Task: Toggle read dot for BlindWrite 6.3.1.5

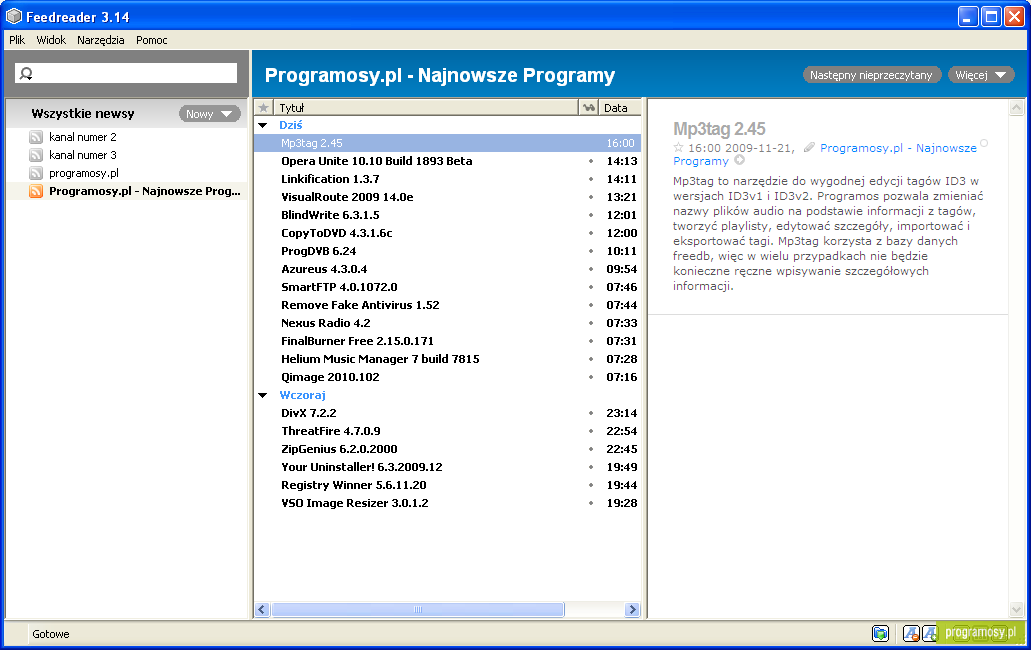Action: click(x=590, y=215)
